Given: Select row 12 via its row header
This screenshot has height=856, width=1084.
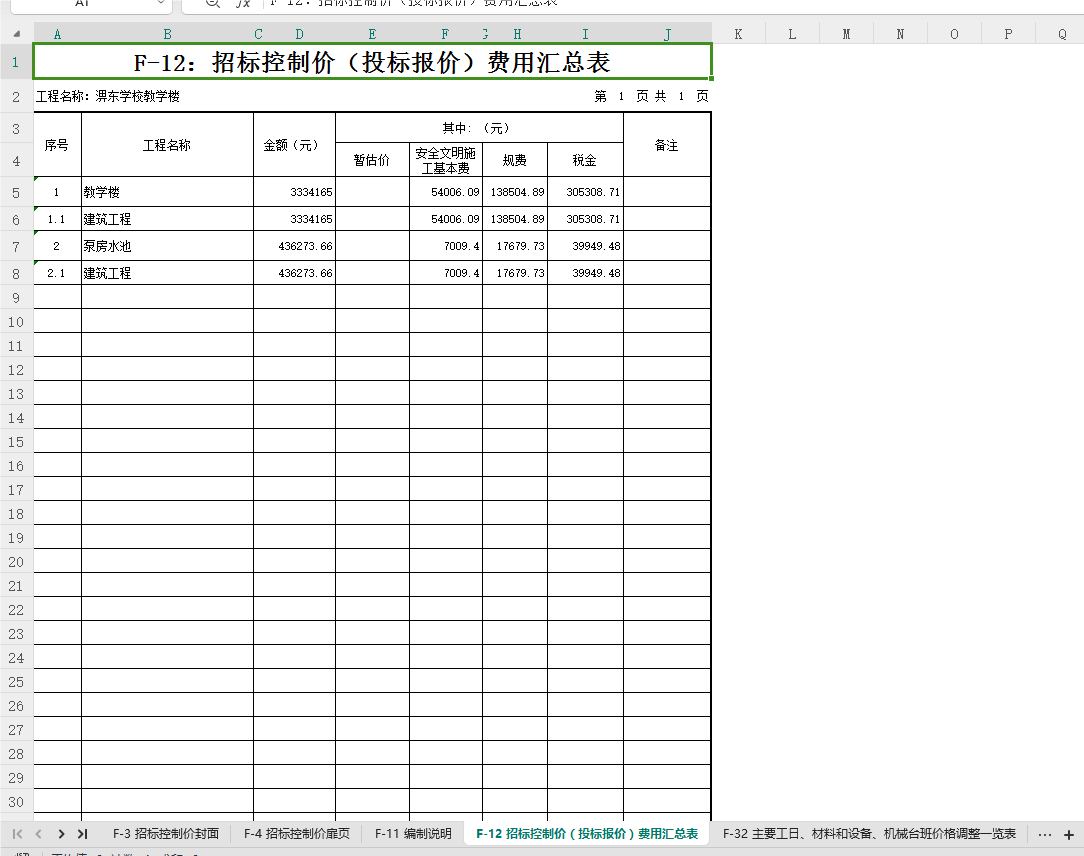Looking at the screenshot, I should pos(16,370).
